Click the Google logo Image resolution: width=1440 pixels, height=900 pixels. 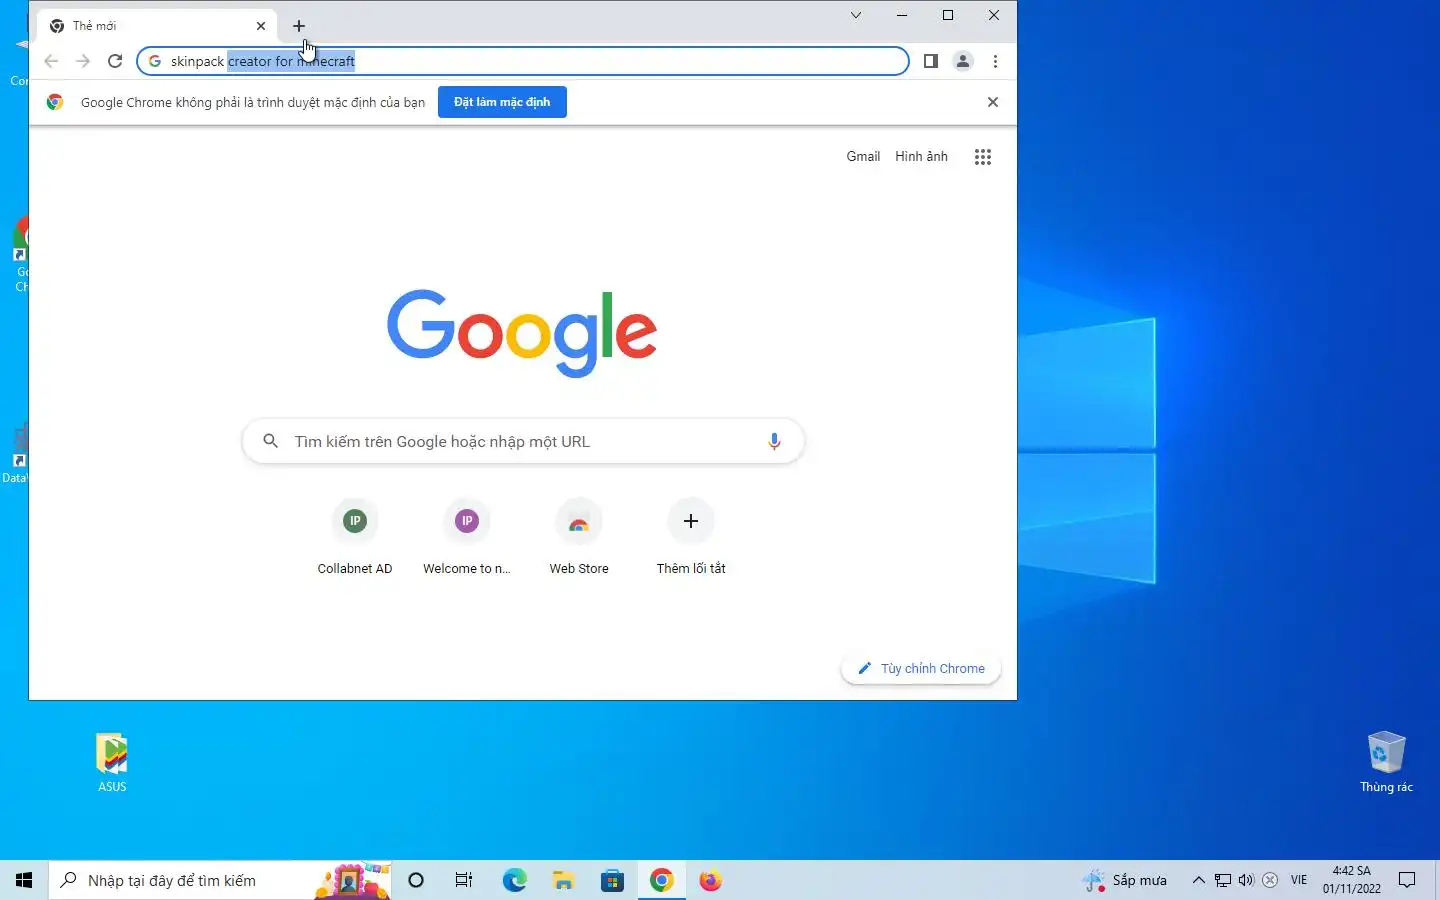[522, 333]
